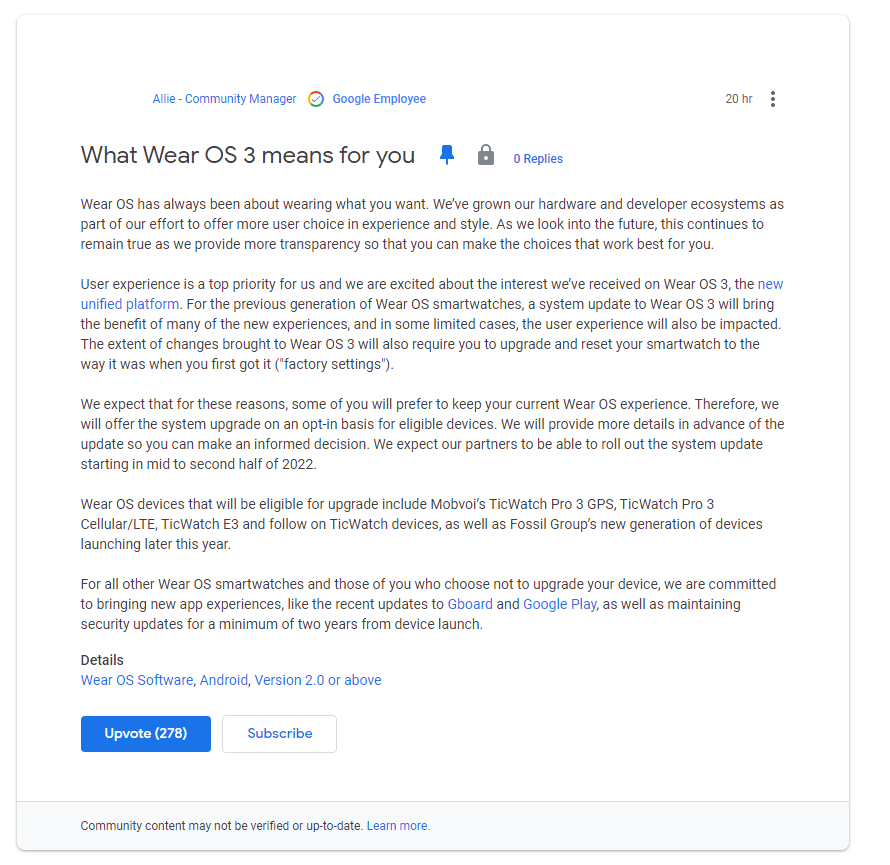The width and height of the screenshot is (890, 865).
Task: Click the blue pinned-post pin icon
Action: pyautogui.click(x=447, y=155)
